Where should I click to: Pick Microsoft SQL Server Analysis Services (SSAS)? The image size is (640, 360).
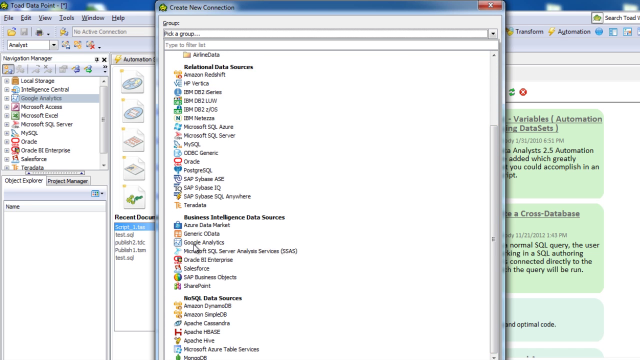click(x=240, y=251)
